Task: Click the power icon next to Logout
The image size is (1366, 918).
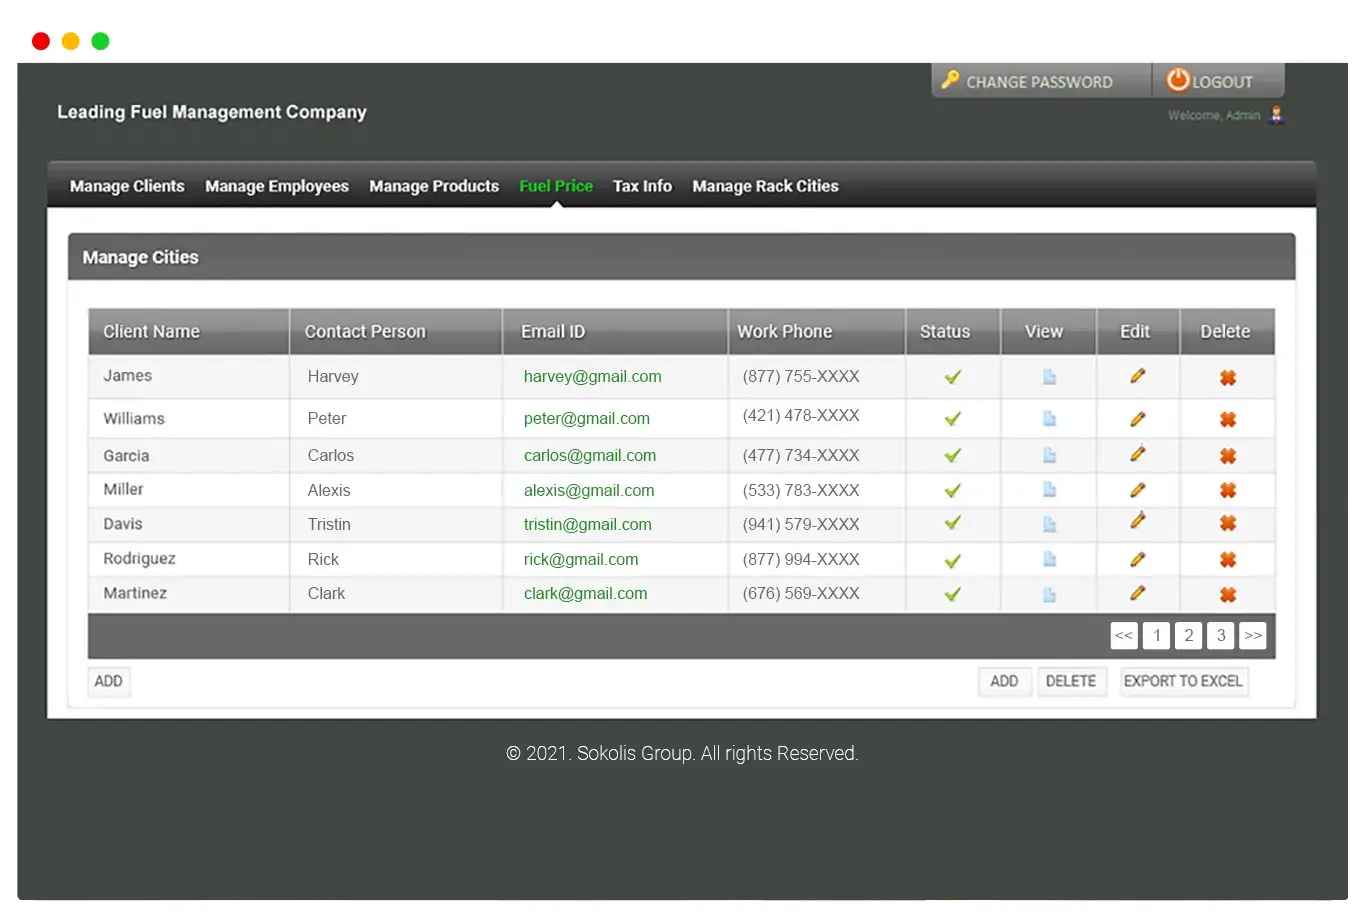Action: (x=1178, y=80)
